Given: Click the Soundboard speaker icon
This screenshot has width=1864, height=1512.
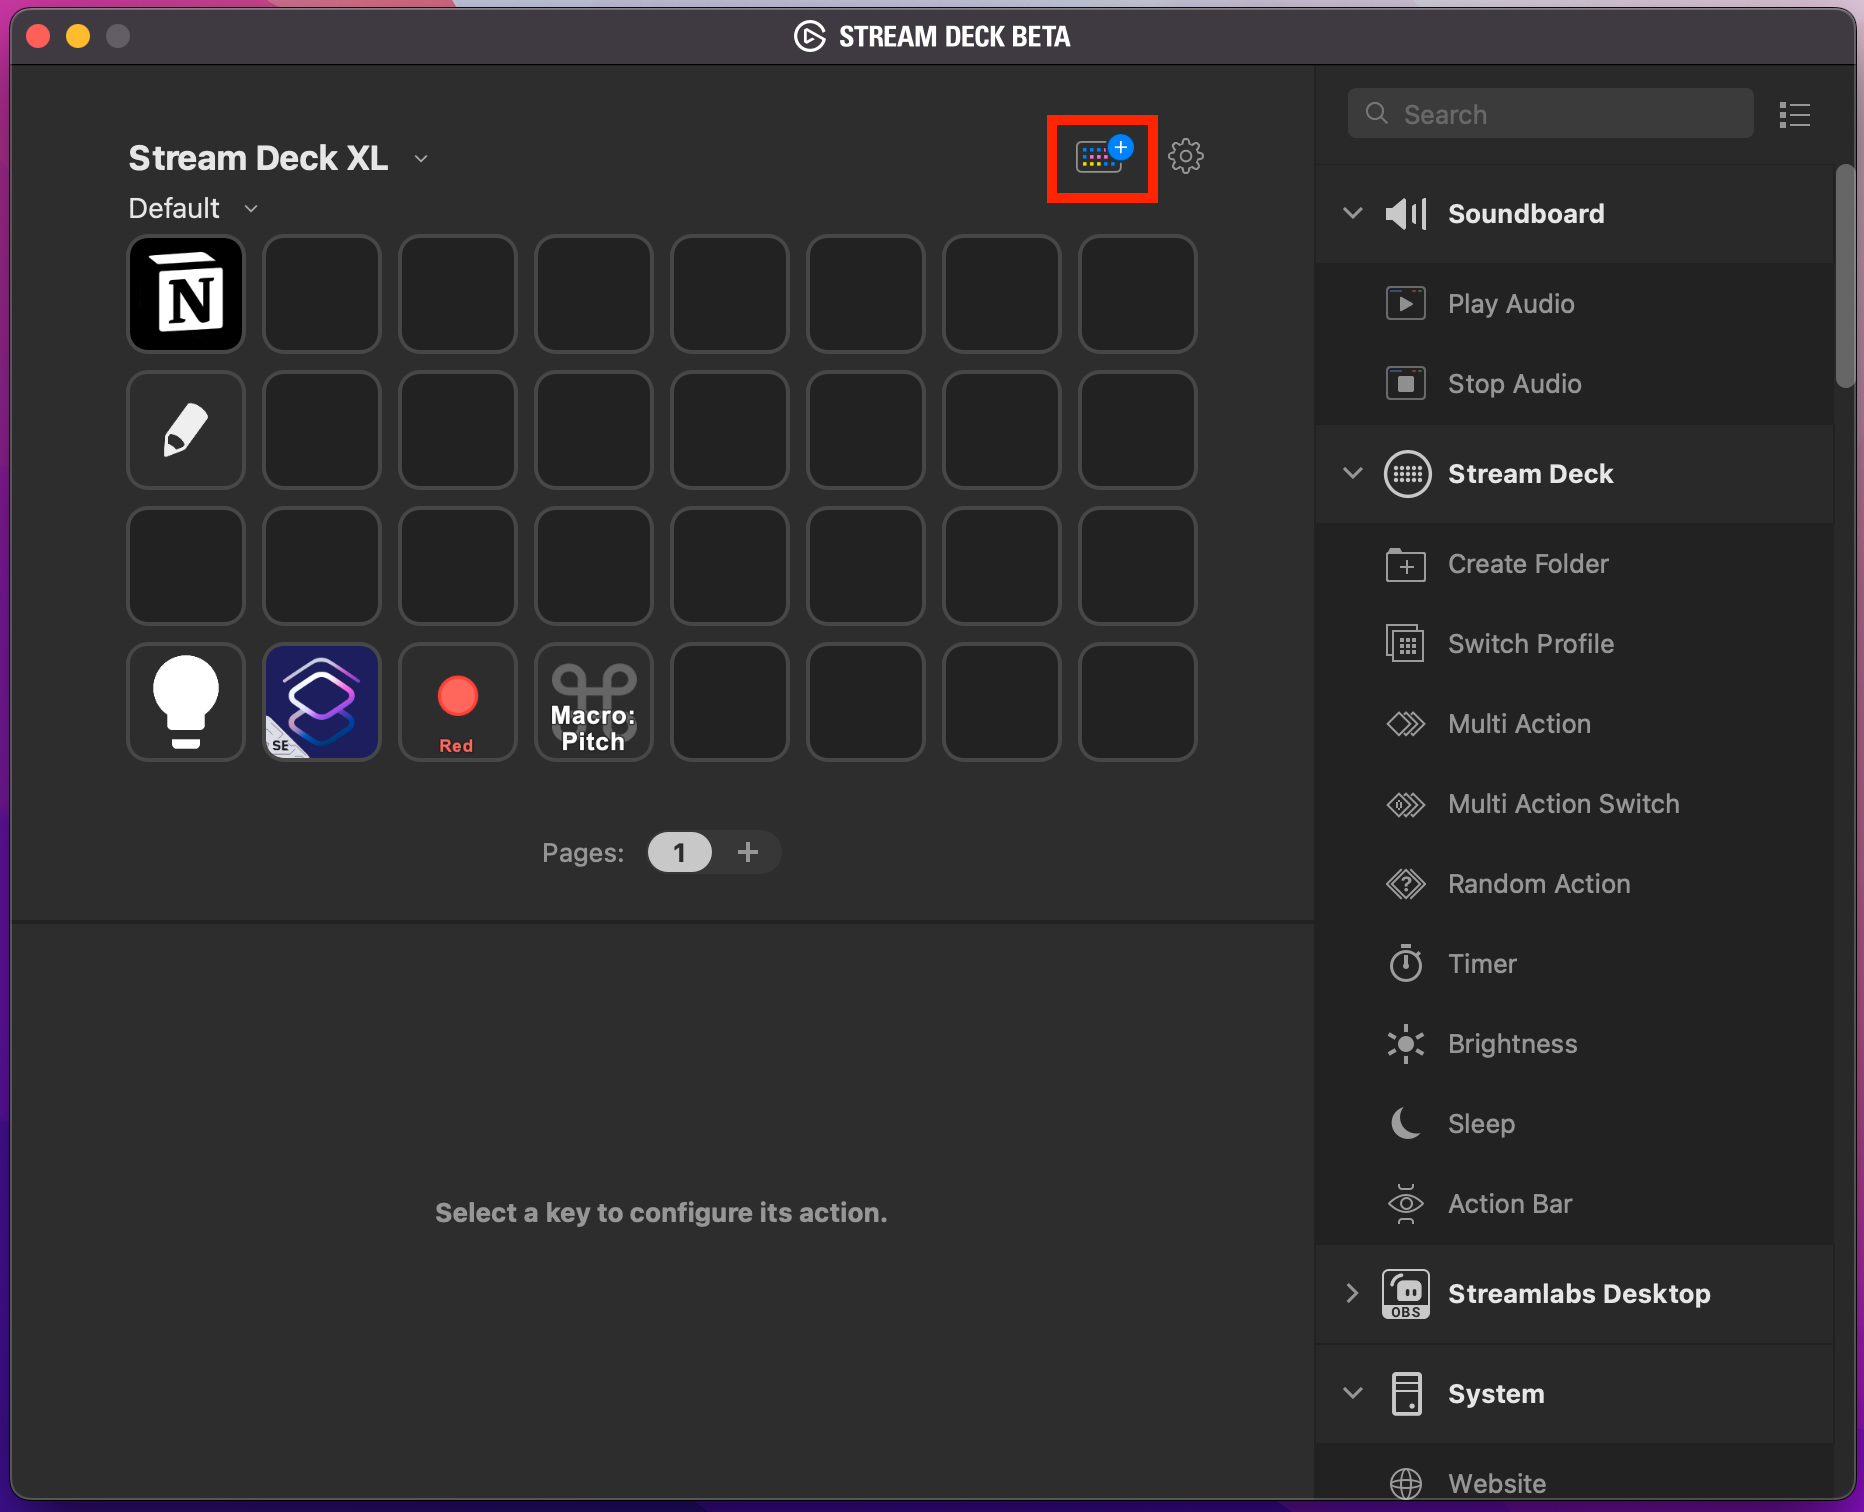Looking at the screenshot, I should pyautogui.click(x=1406, y=213).
